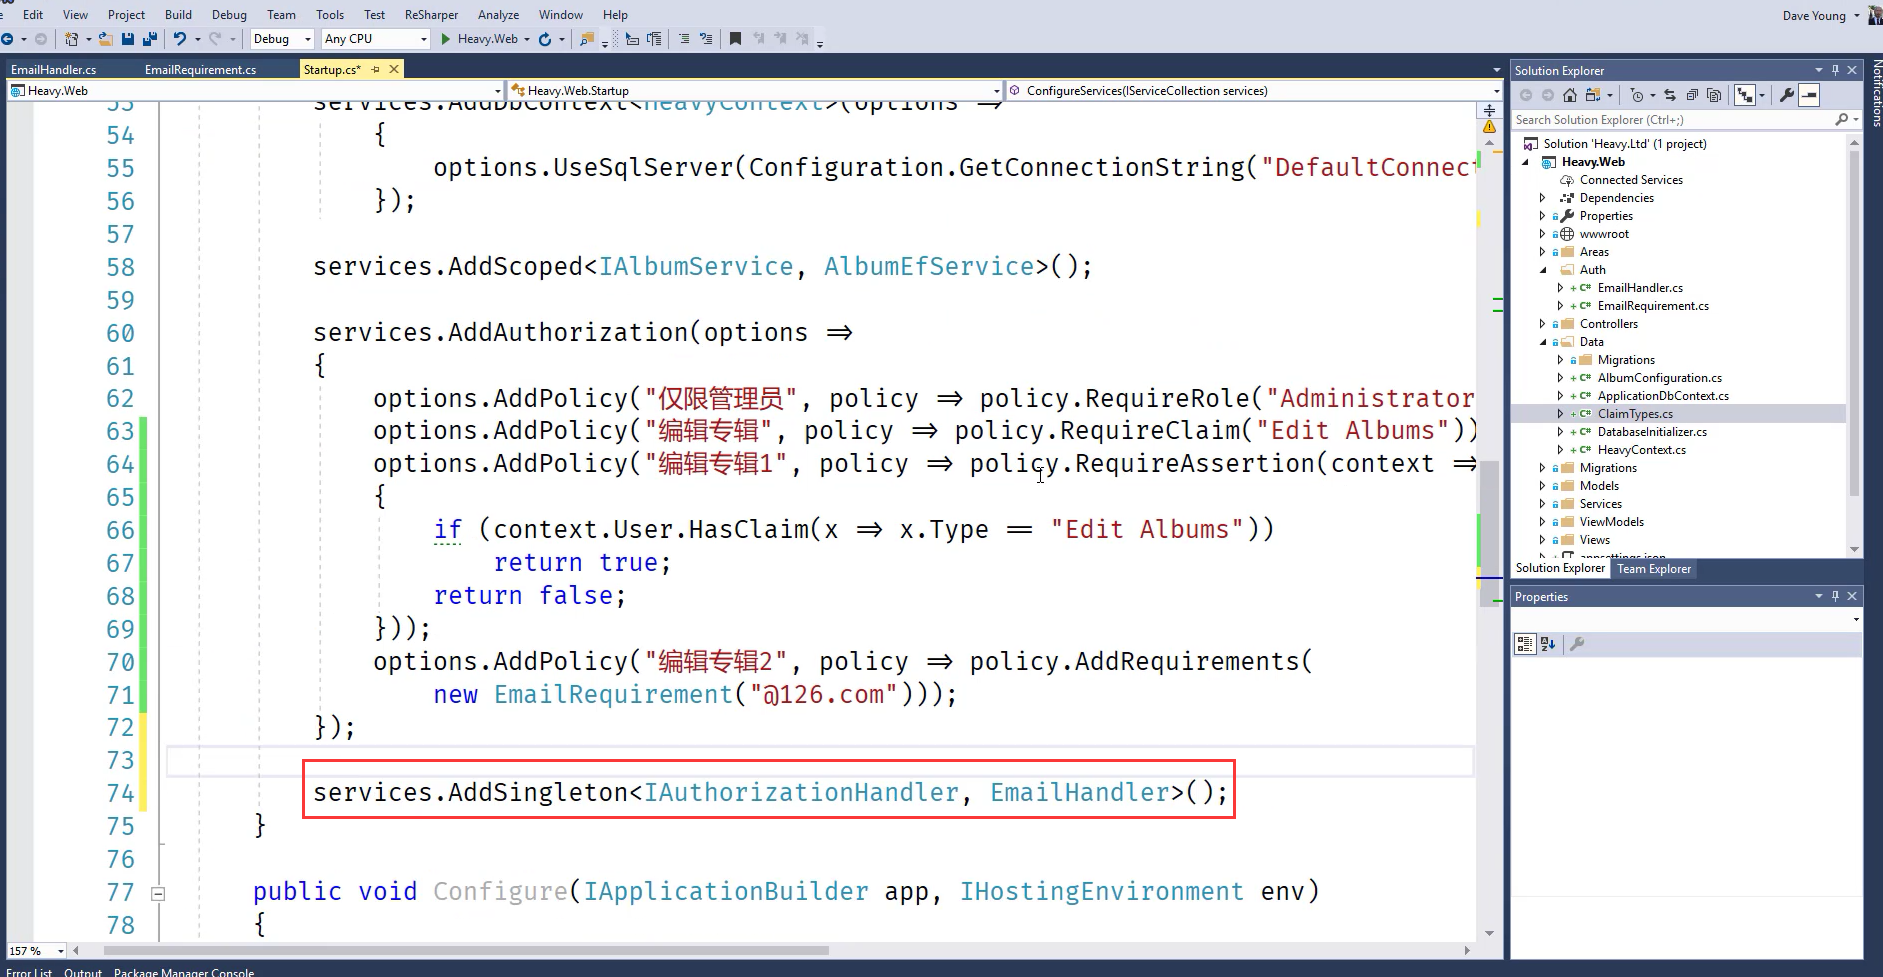Click the bookmark icon in the toolbar
Viewport: 1883px width, 977px height.
(735, 39)
